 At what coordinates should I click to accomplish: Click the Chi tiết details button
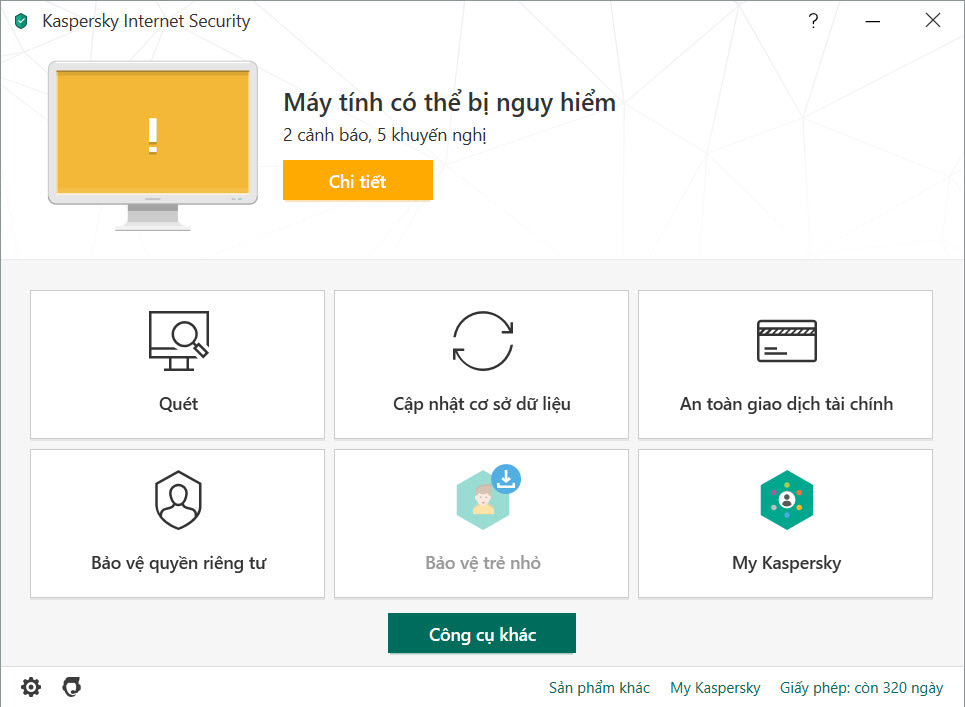(x=358, y=180)
